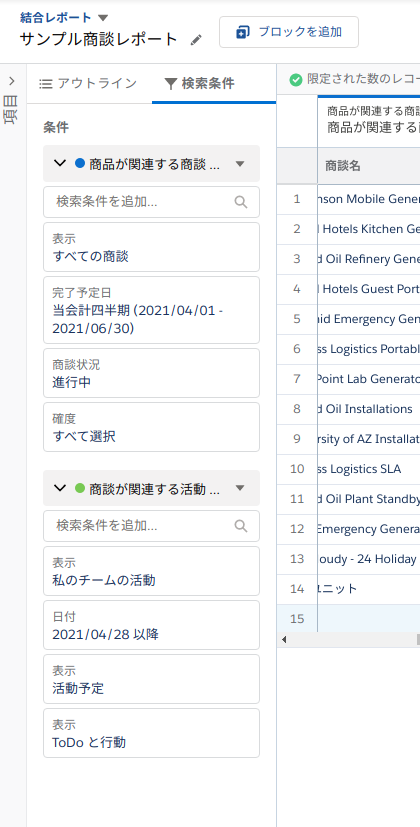Click the ブロックを追加 button
Viewport: 420px width, 827px height.
(x=289, y=32)
